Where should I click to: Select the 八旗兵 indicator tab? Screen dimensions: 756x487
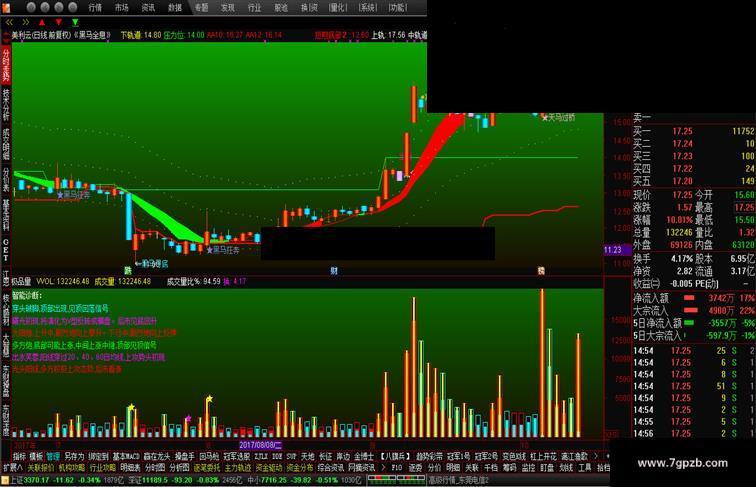395,456
